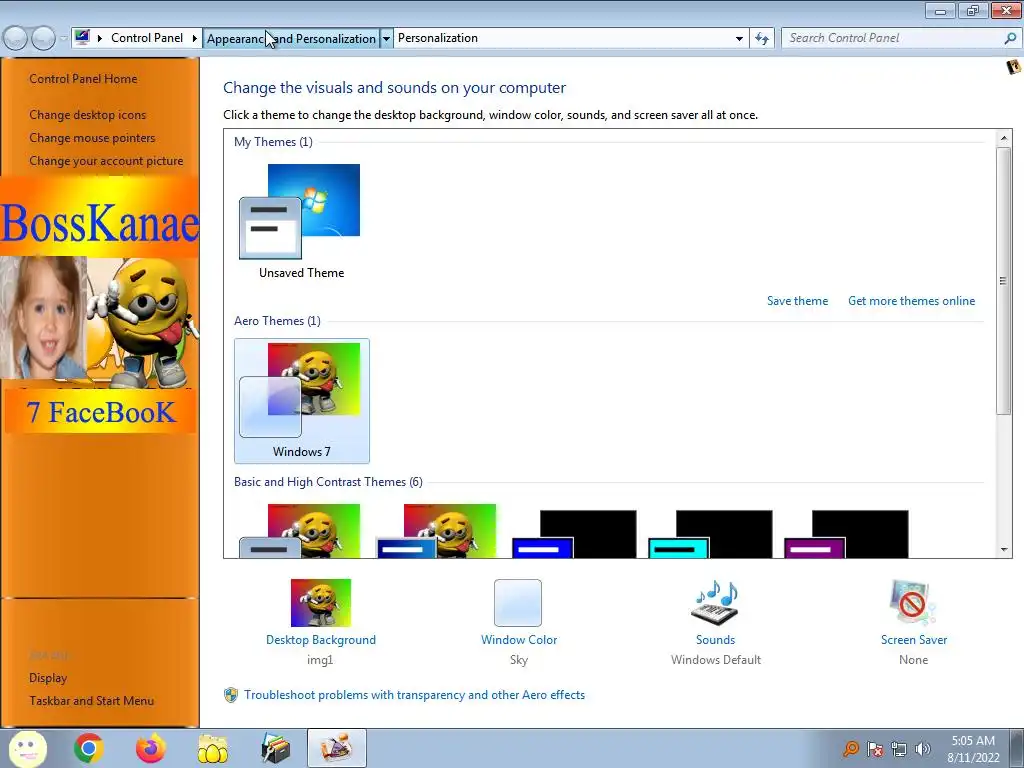Click the shield icon beside Troubleshoot link
Screen dimensions: 1024x768
coord(231,695)
